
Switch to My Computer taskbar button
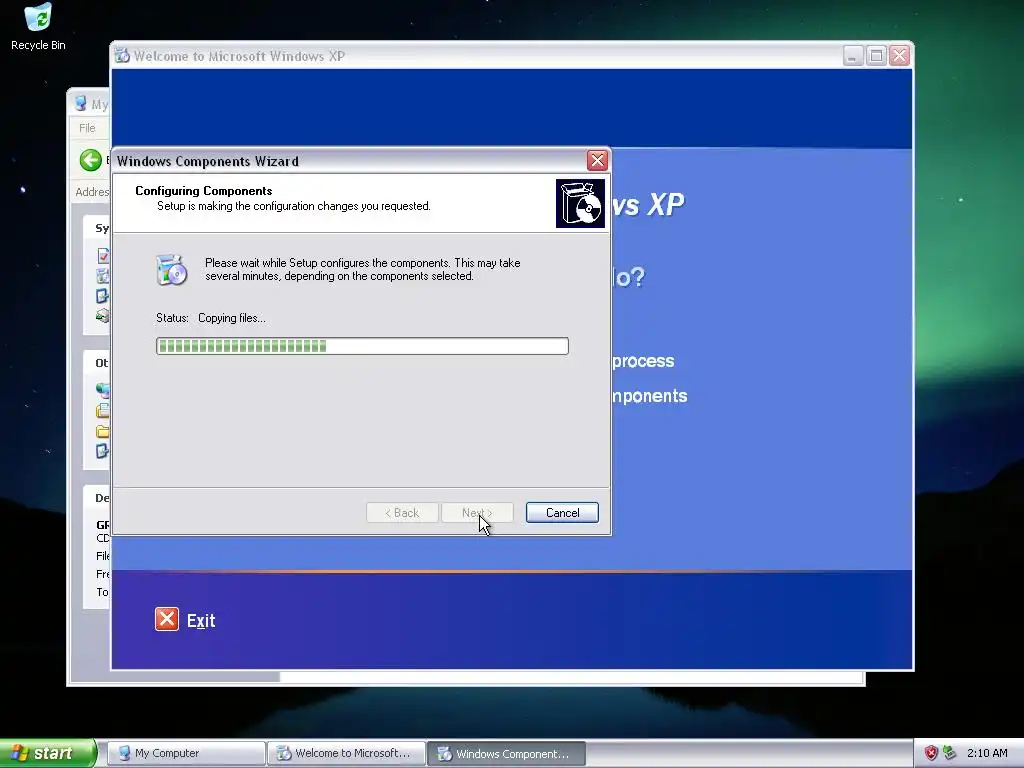[x=185, y=754]
